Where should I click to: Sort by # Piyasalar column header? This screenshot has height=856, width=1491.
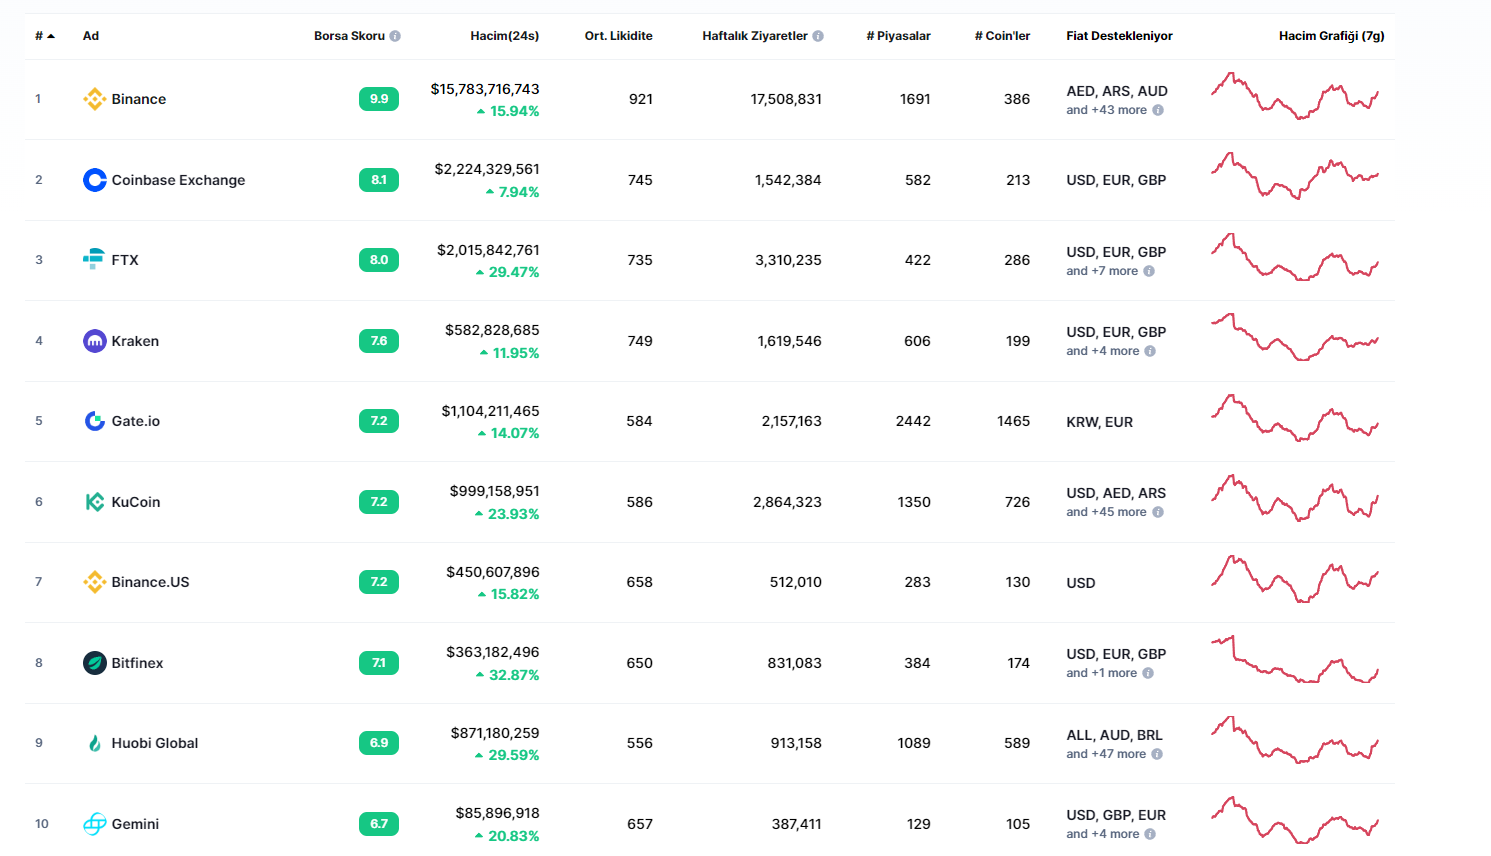(898, 36)
